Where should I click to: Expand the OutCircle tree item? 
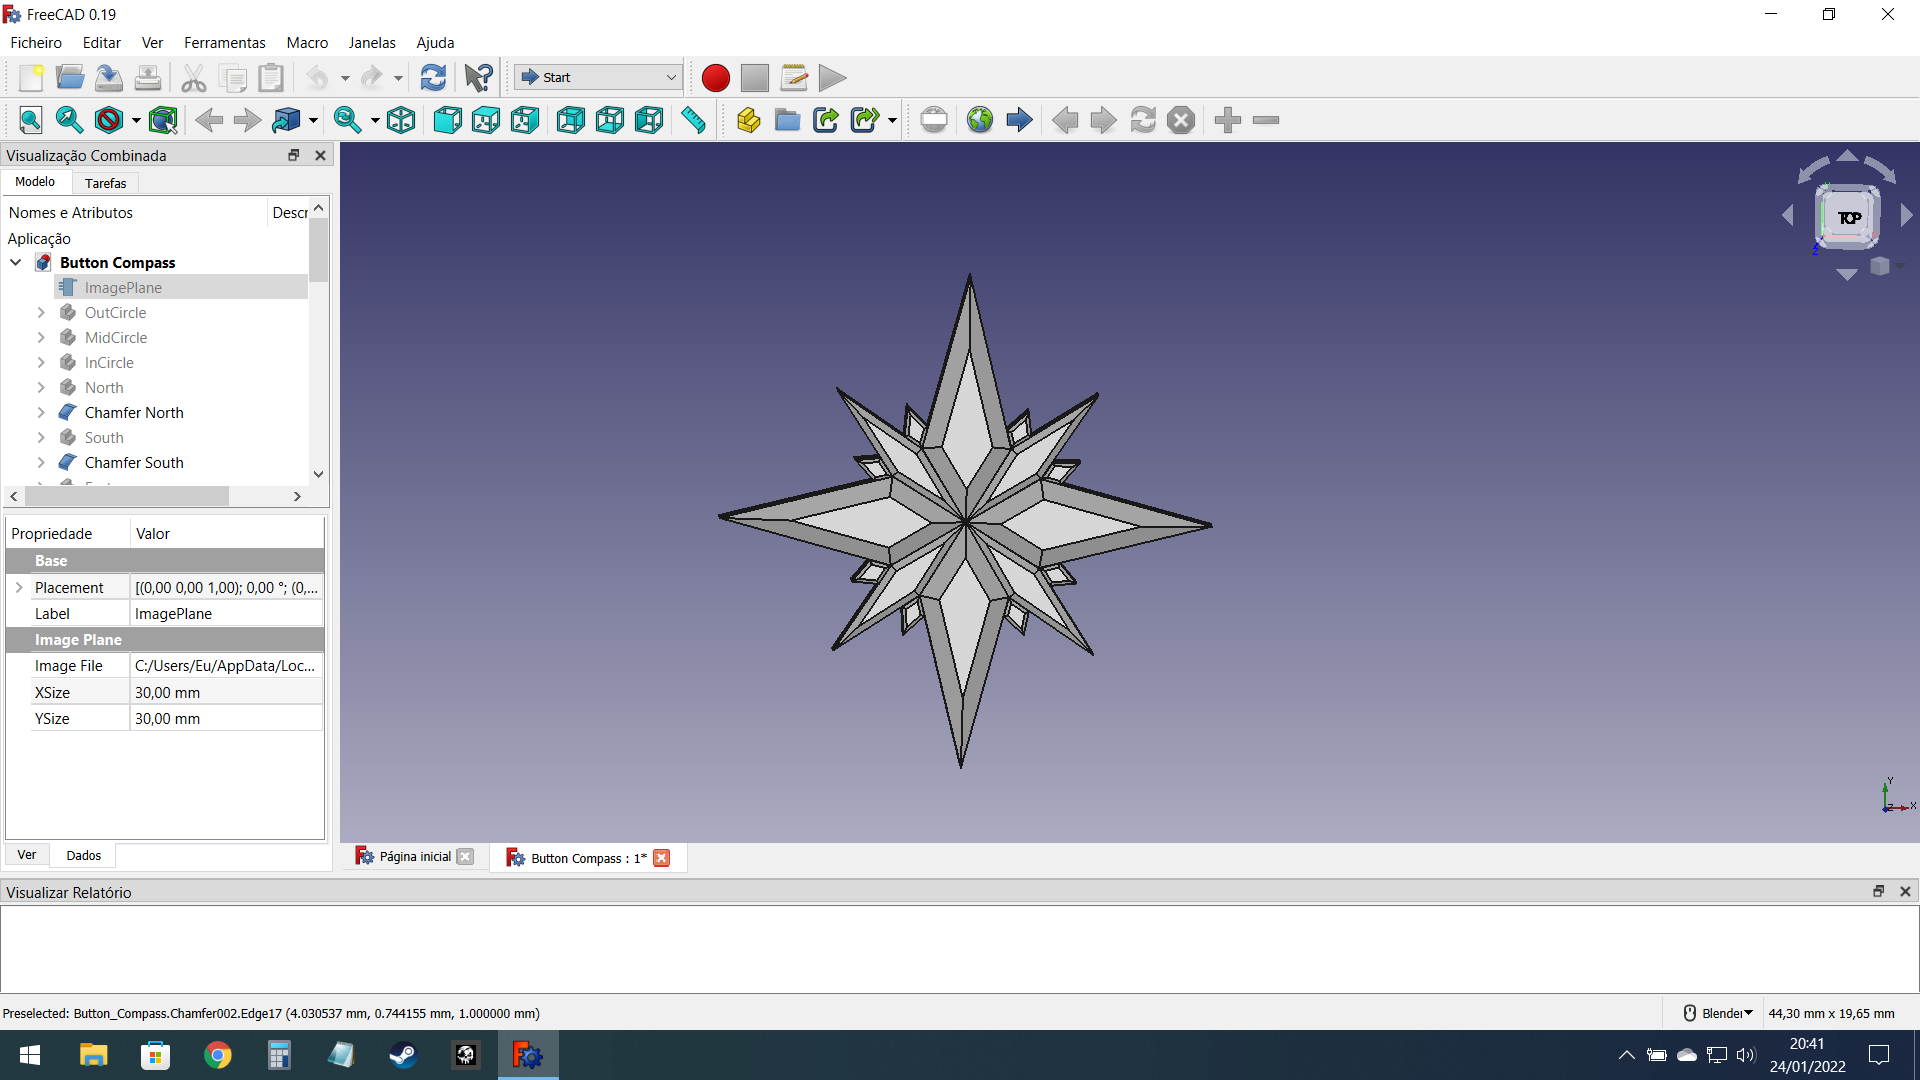pyautogui.click(x=41, y=312)
